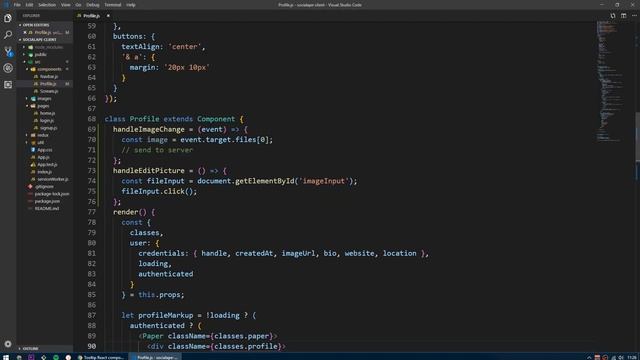Open App.css in the explorer

[44, 150]
